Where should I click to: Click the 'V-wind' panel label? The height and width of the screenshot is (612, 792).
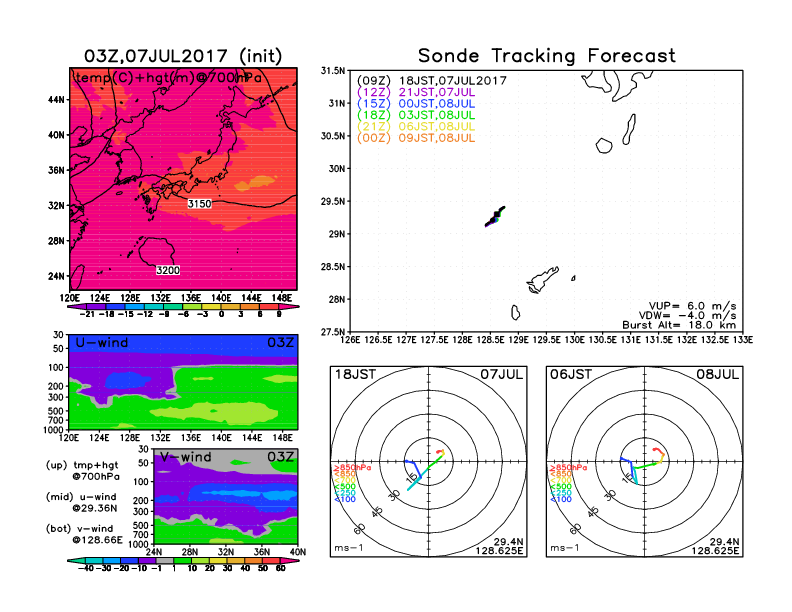pos(186,457)
